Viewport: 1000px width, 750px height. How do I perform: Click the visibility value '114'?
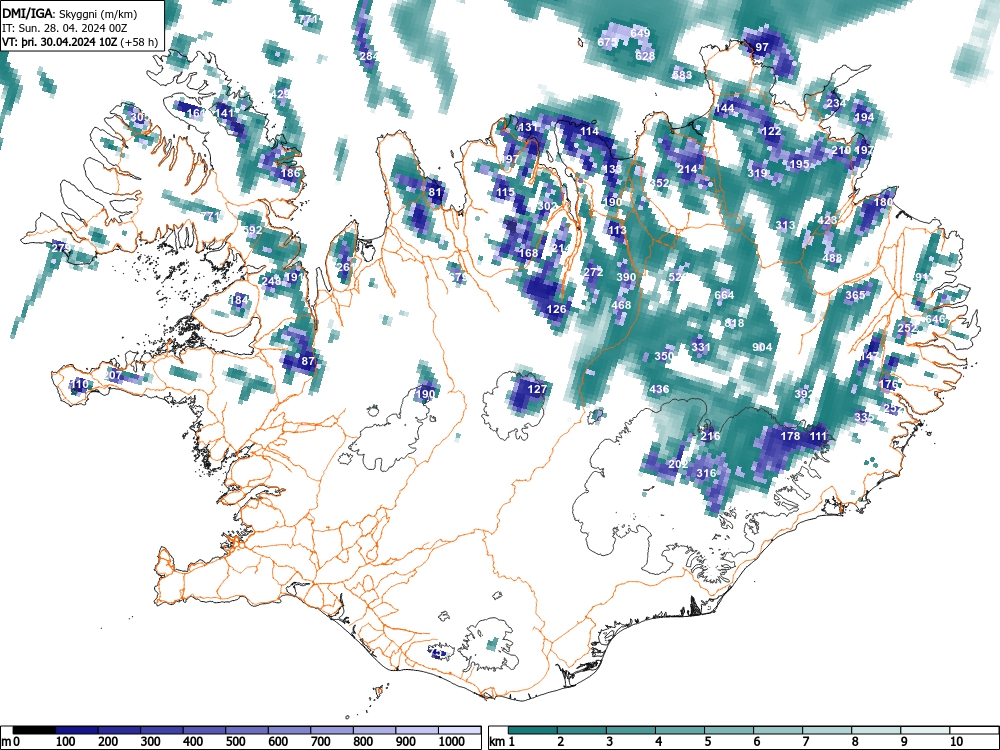[x=589, y=131]
